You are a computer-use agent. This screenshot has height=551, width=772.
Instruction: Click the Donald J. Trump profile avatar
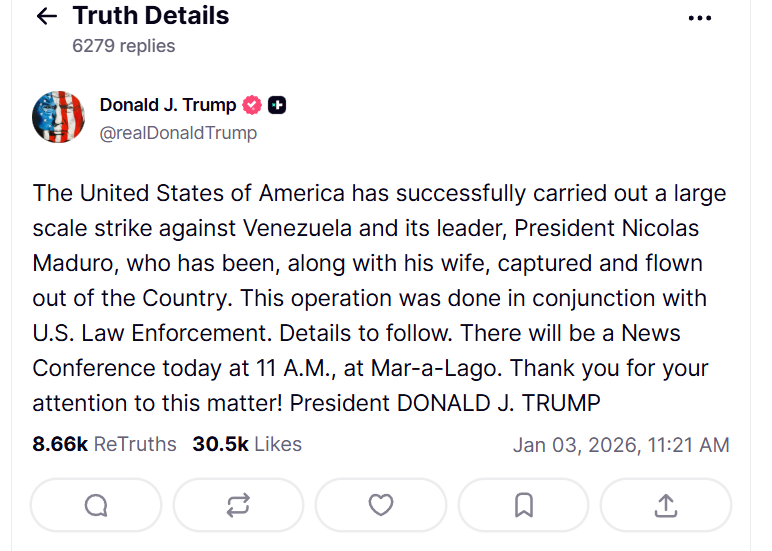pyautogui.click(x=58, y=116)
